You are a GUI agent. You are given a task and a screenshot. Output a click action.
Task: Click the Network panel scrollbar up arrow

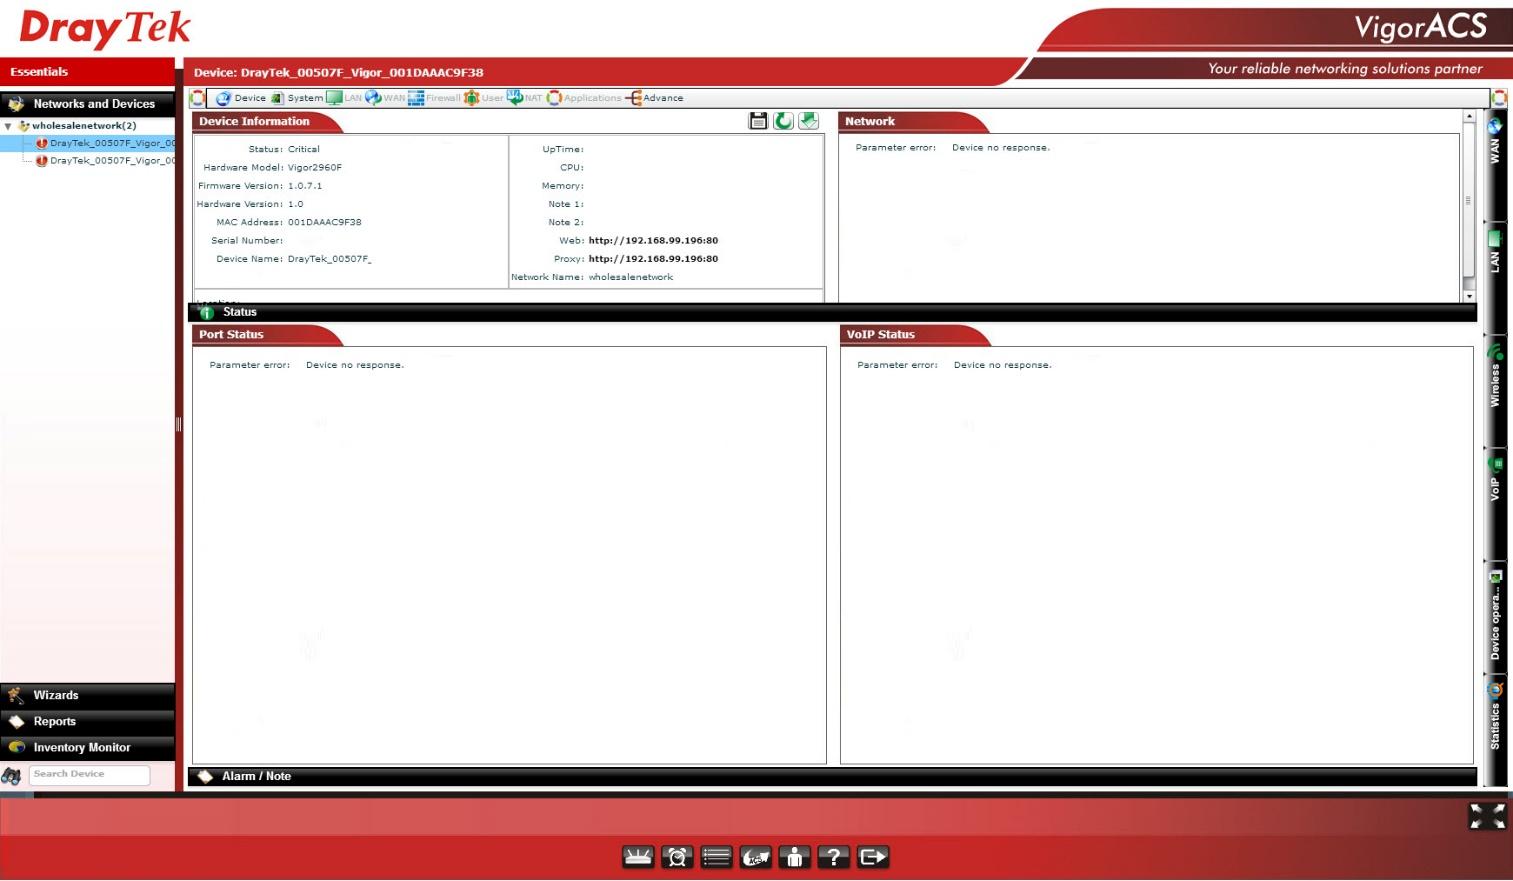pyautogui.click(x=1469, y=117)
